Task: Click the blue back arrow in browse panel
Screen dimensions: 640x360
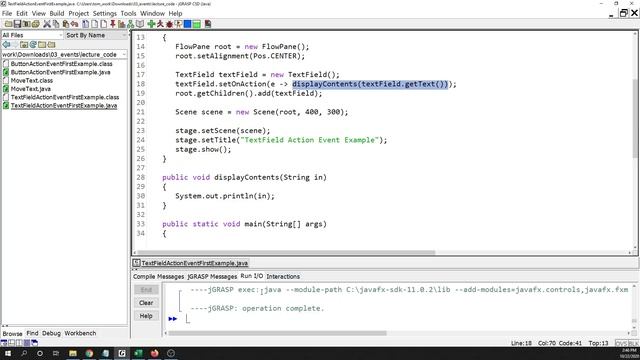Action: tap(6, 44)
